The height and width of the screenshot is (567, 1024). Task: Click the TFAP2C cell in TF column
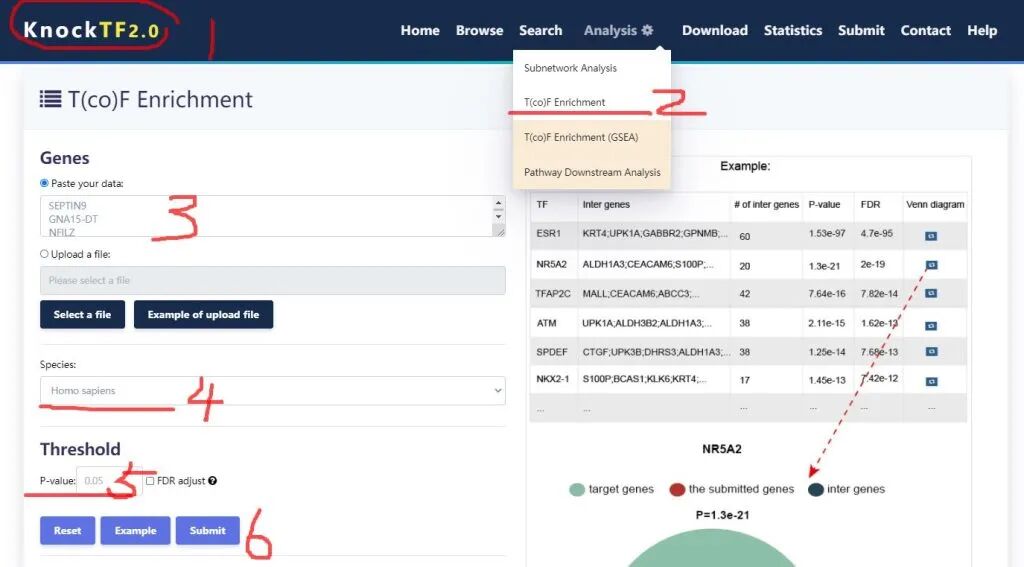tap(552, 293)
